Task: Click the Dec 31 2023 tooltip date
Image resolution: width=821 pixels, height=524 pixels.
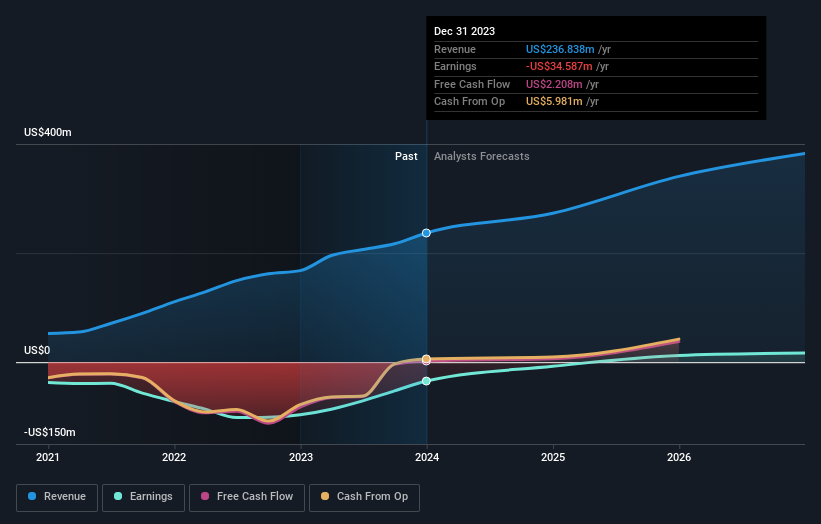Action: pyautogui.click(x=464, y=31)
